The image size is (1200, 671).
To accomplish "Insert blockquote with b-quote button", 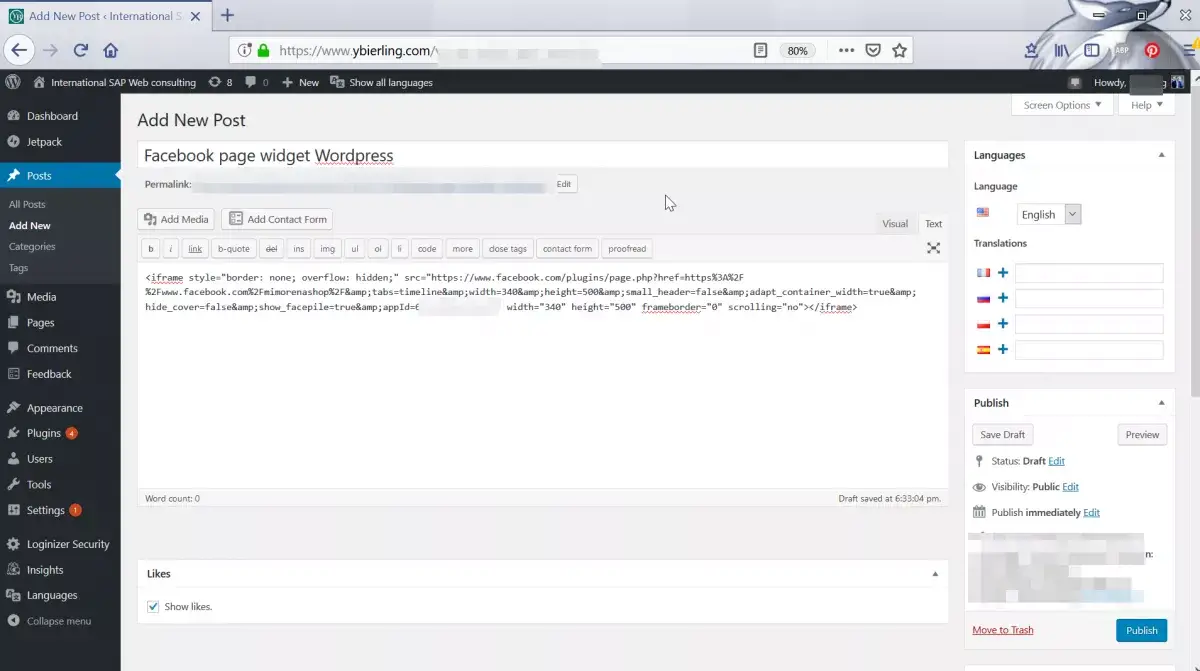I will (x=233, y=249).
